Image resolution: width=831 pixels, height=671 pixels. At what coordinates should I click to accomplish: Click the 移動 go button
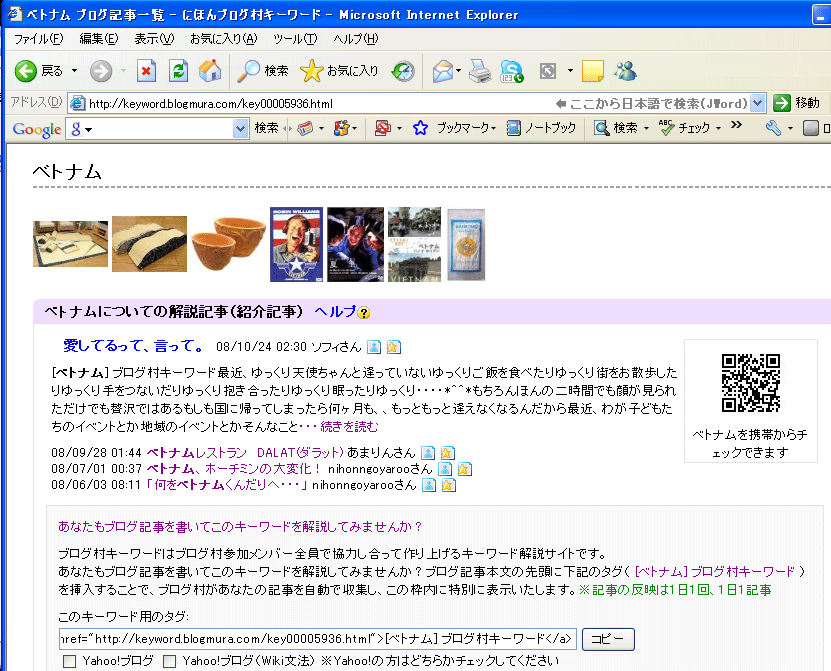point(797,103)
